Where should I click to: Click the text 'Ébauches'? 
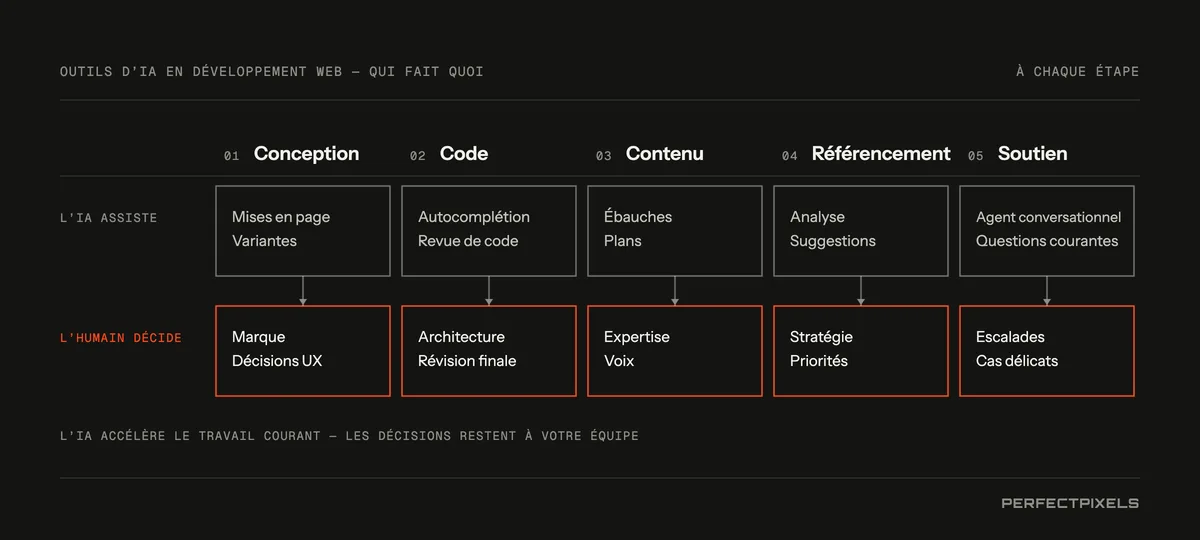pyautogui.click(x=638, y=217)
